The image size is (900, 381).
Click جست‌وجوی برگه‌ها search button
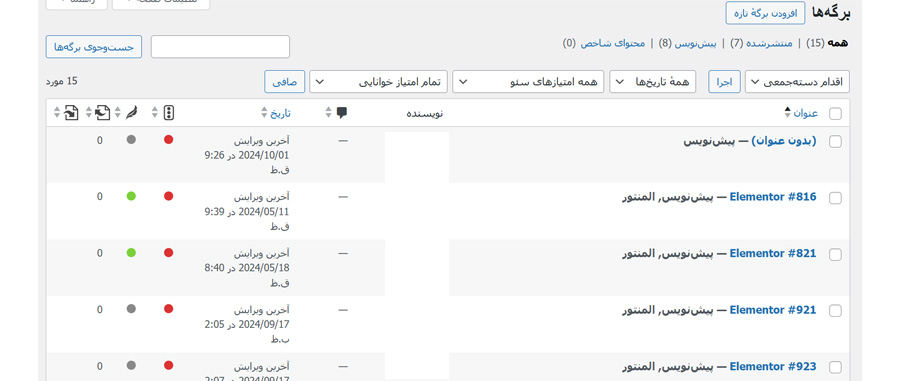point(94,47)
